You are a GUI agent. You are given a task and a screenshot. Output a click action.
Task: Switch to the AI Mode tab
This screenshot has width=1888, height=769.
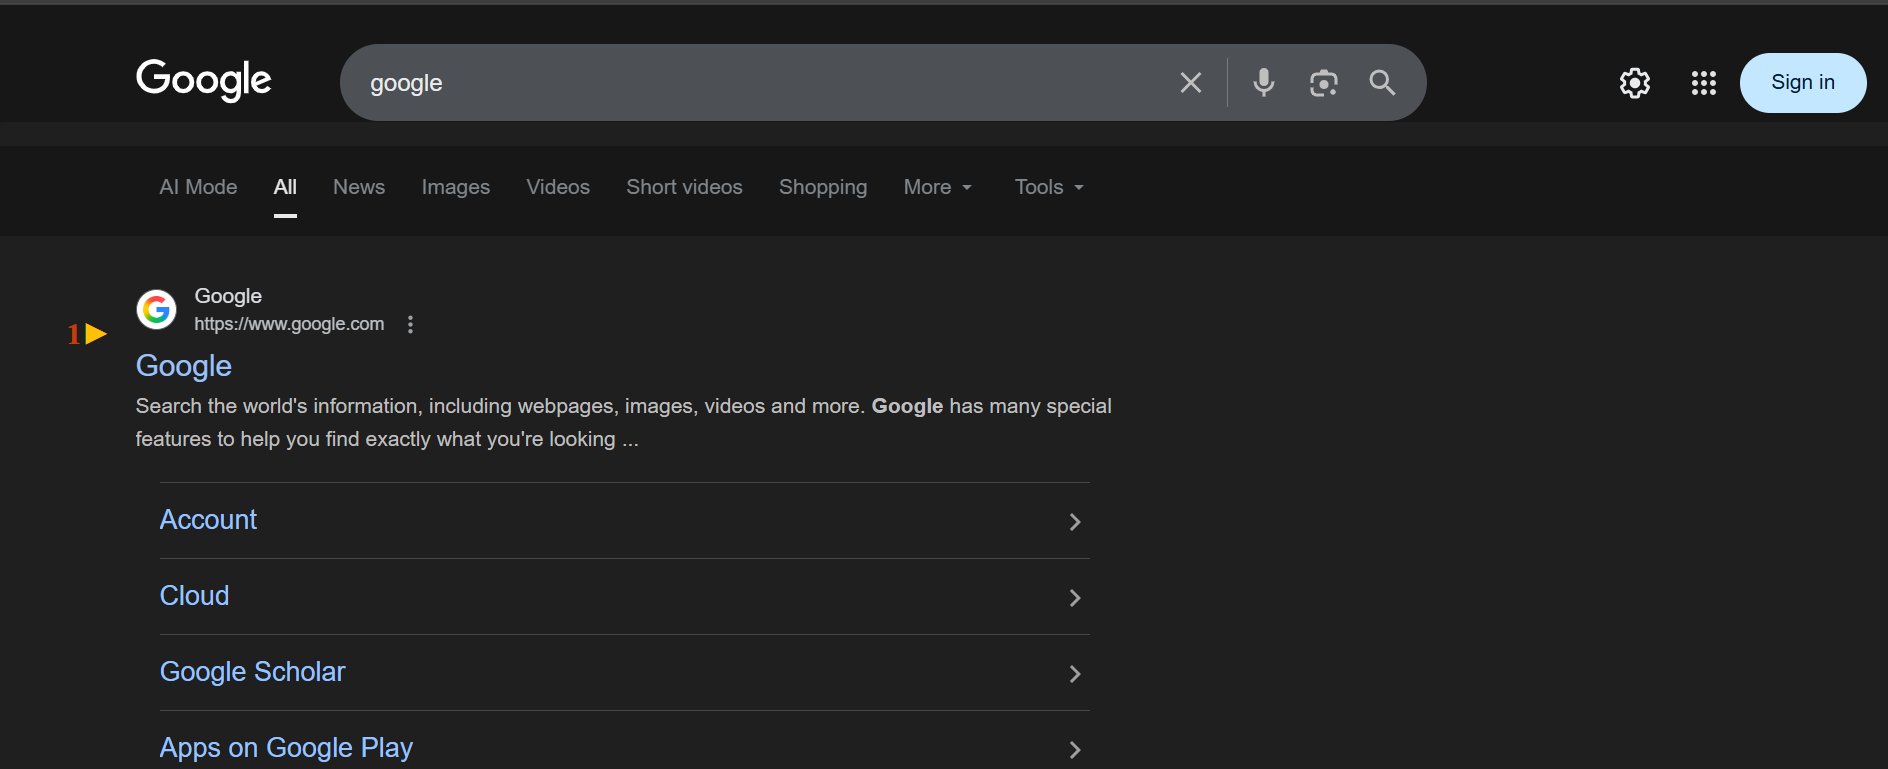[198, 187]
